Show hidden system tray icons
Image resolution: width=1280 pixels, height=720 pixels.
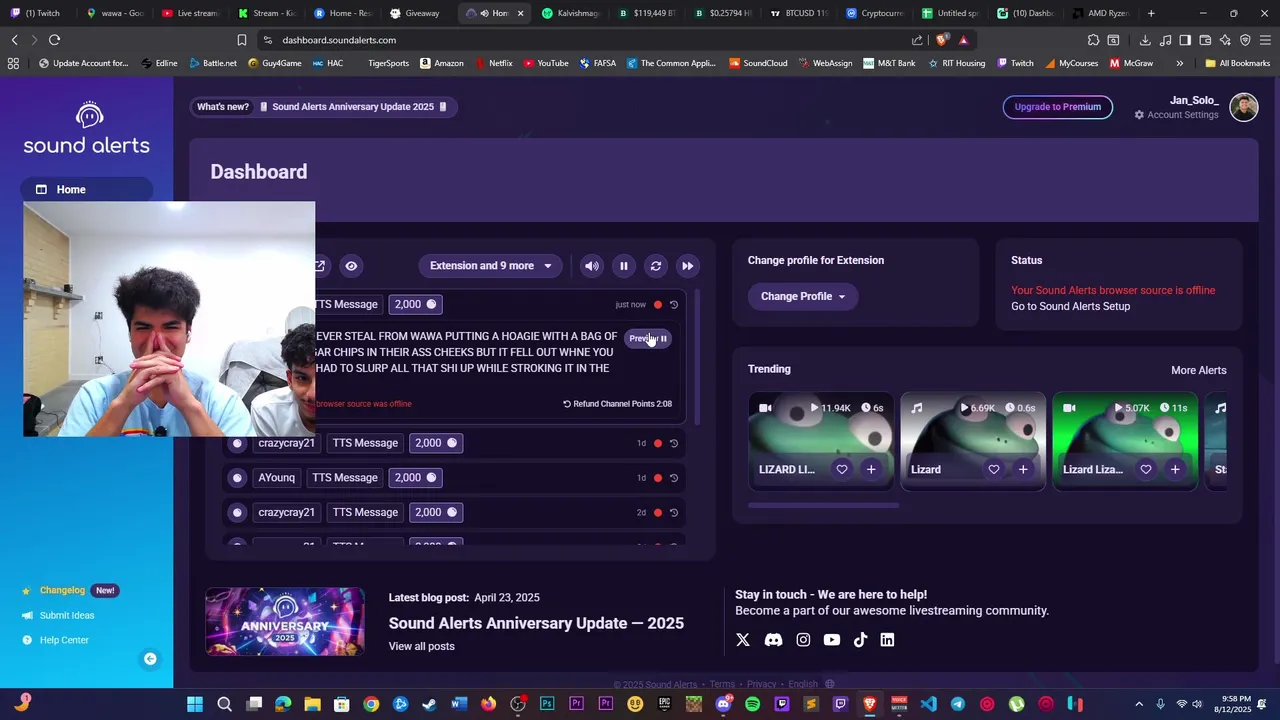[1139, 704]
